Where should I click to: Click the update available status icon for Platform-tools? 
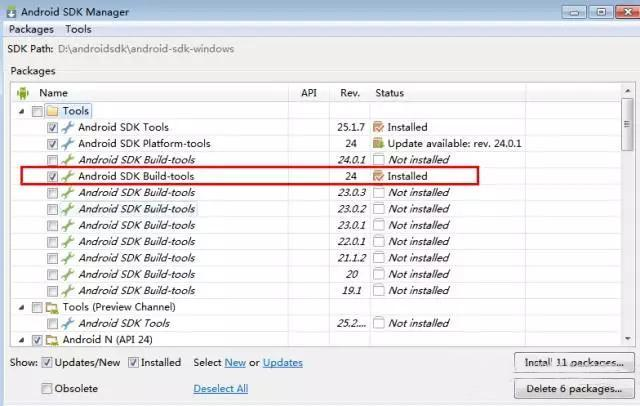tap(378, 144)
